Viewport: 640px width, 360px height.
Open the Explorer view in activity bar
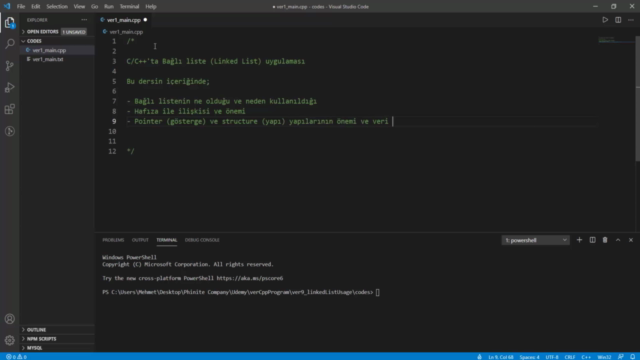pyautogui.click(x=9, y=22)
